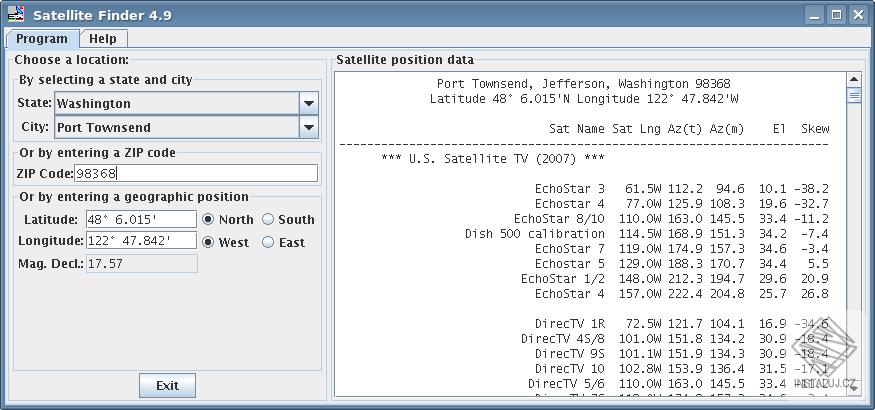Click the Satellite Finder app icon in title bar
The height and width of the screenshot is (410, 875).
pyautogui.click(x=16, y=14)
